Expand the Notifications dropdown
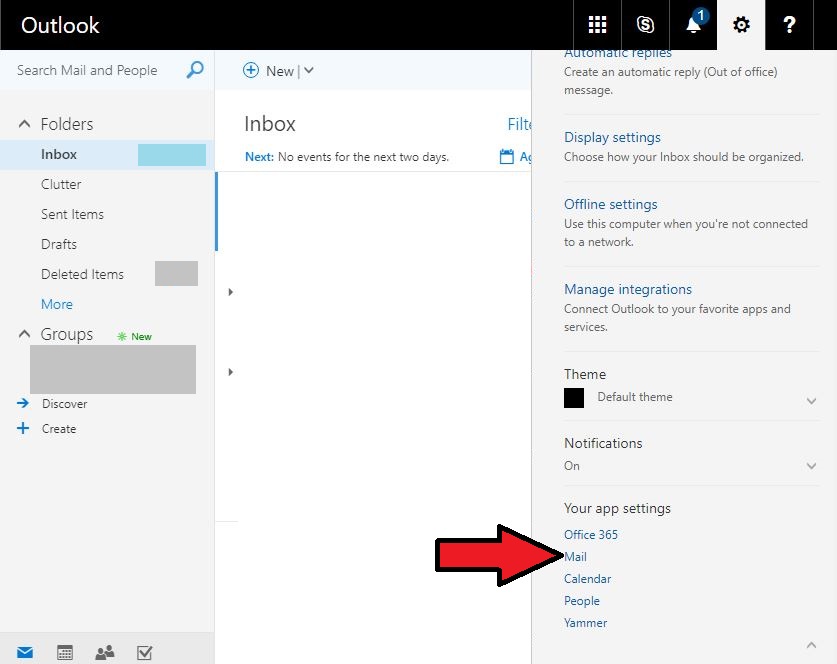 click(x=811, y=466)
